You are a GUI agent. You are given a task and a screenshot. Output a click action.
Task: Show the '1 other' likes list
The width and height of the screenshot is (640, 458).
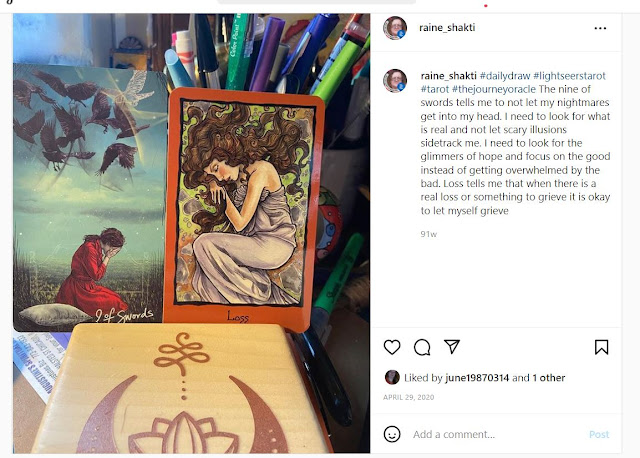pyautogui.click(x=549, y=378)
